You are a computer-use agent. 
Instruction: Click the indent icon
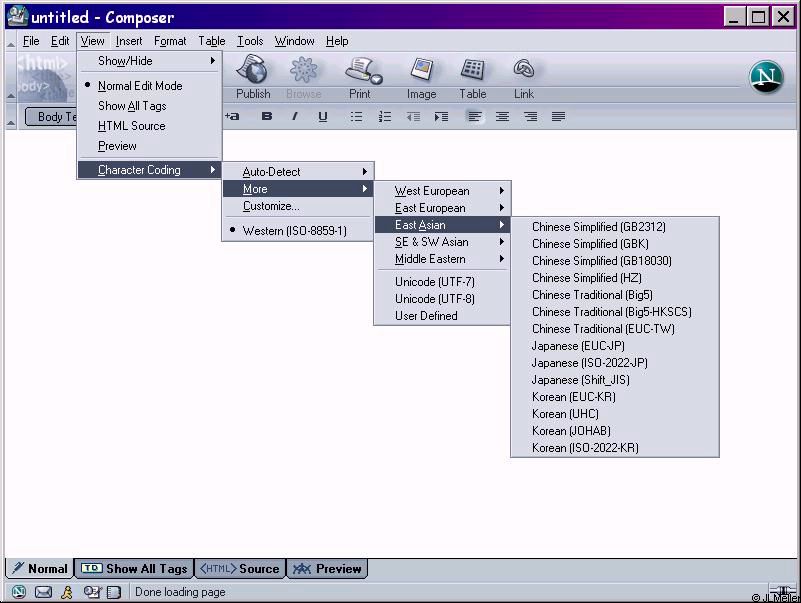point(441,117)
